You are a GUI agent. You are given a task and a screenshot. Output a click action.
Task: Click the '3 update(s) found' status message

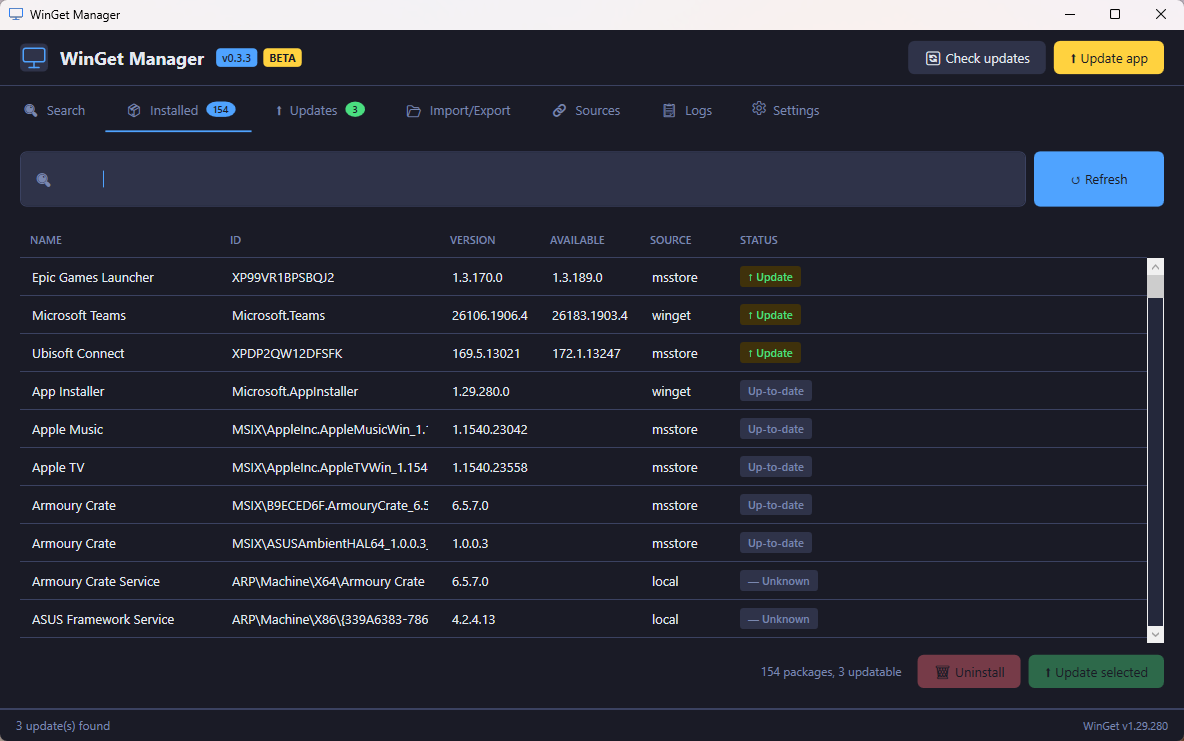click(63, 726)
